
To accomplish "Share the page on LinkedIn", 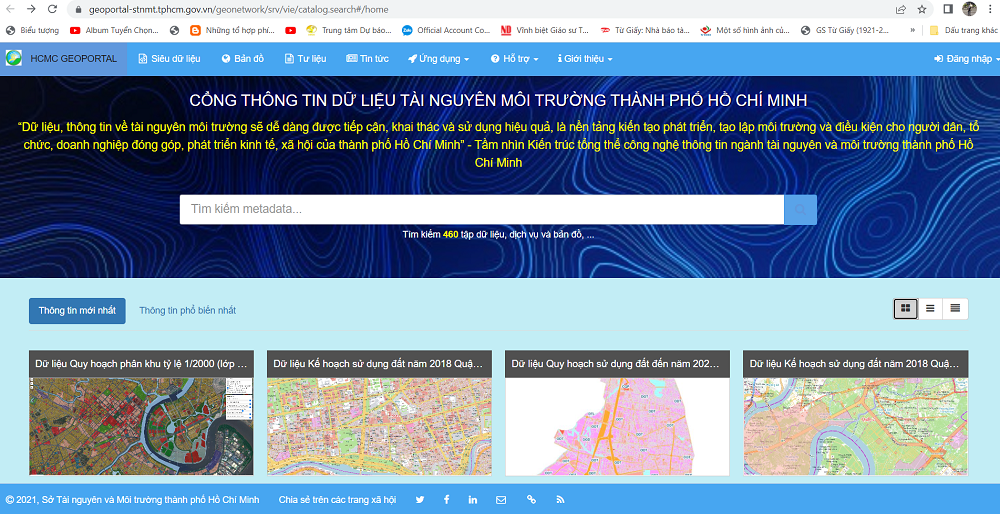I will (473, 500).
